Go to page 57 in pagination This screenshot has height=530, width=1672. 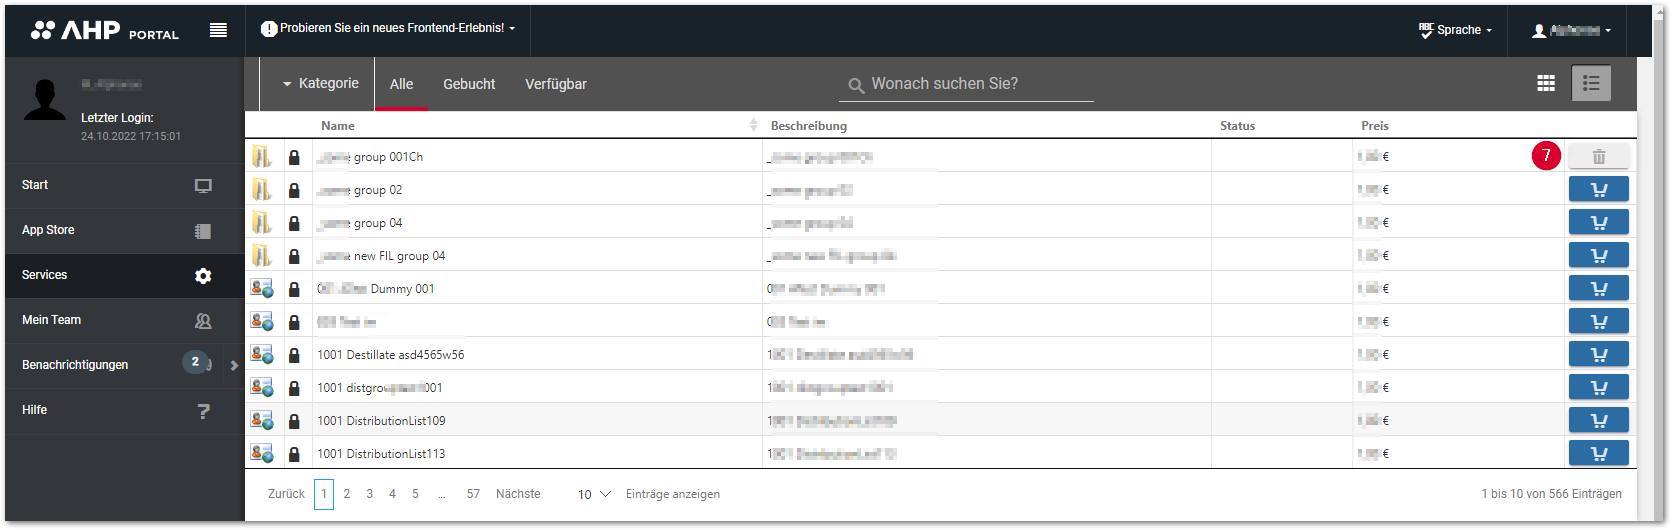pos(473,494)
